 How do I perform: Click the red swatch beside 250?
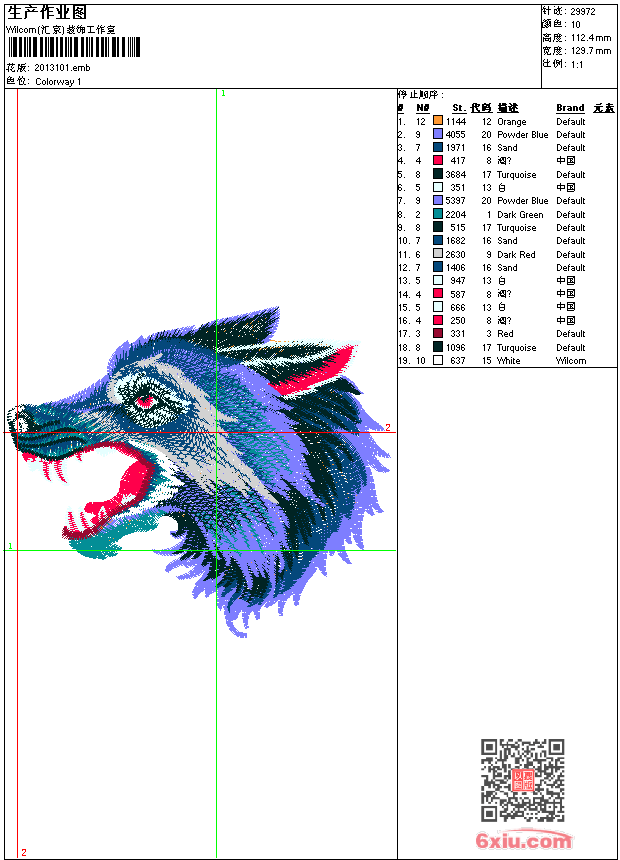pos(438,320)
